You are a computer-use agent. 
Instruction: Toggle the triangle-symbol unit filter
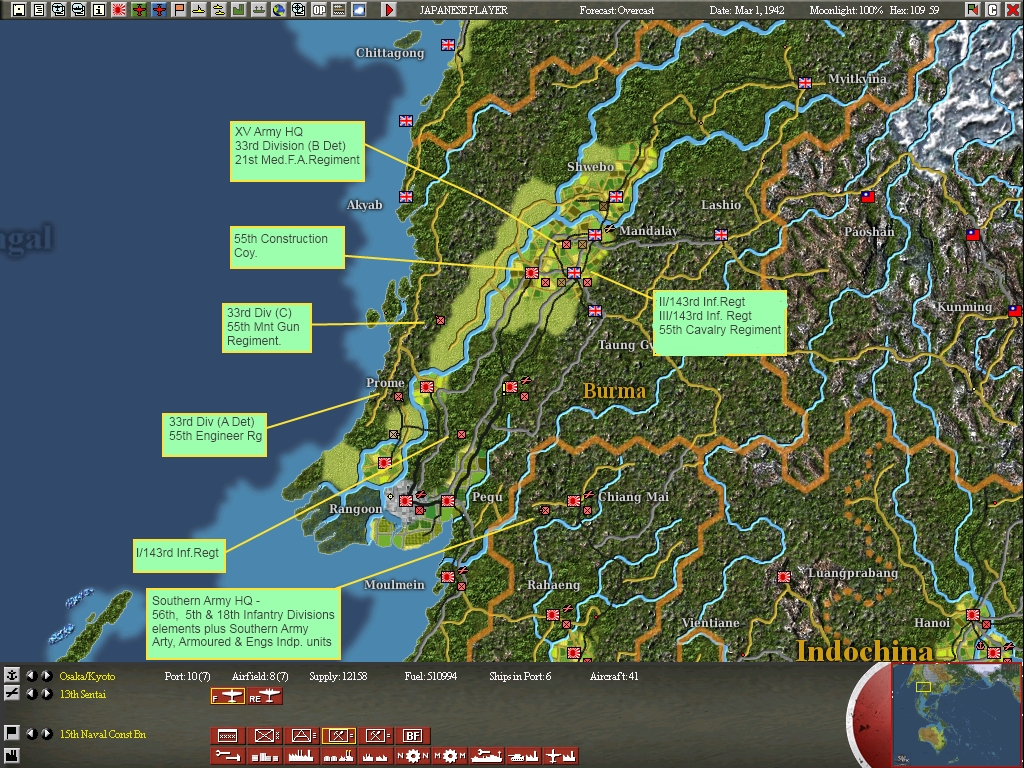(x=302, y=736)
